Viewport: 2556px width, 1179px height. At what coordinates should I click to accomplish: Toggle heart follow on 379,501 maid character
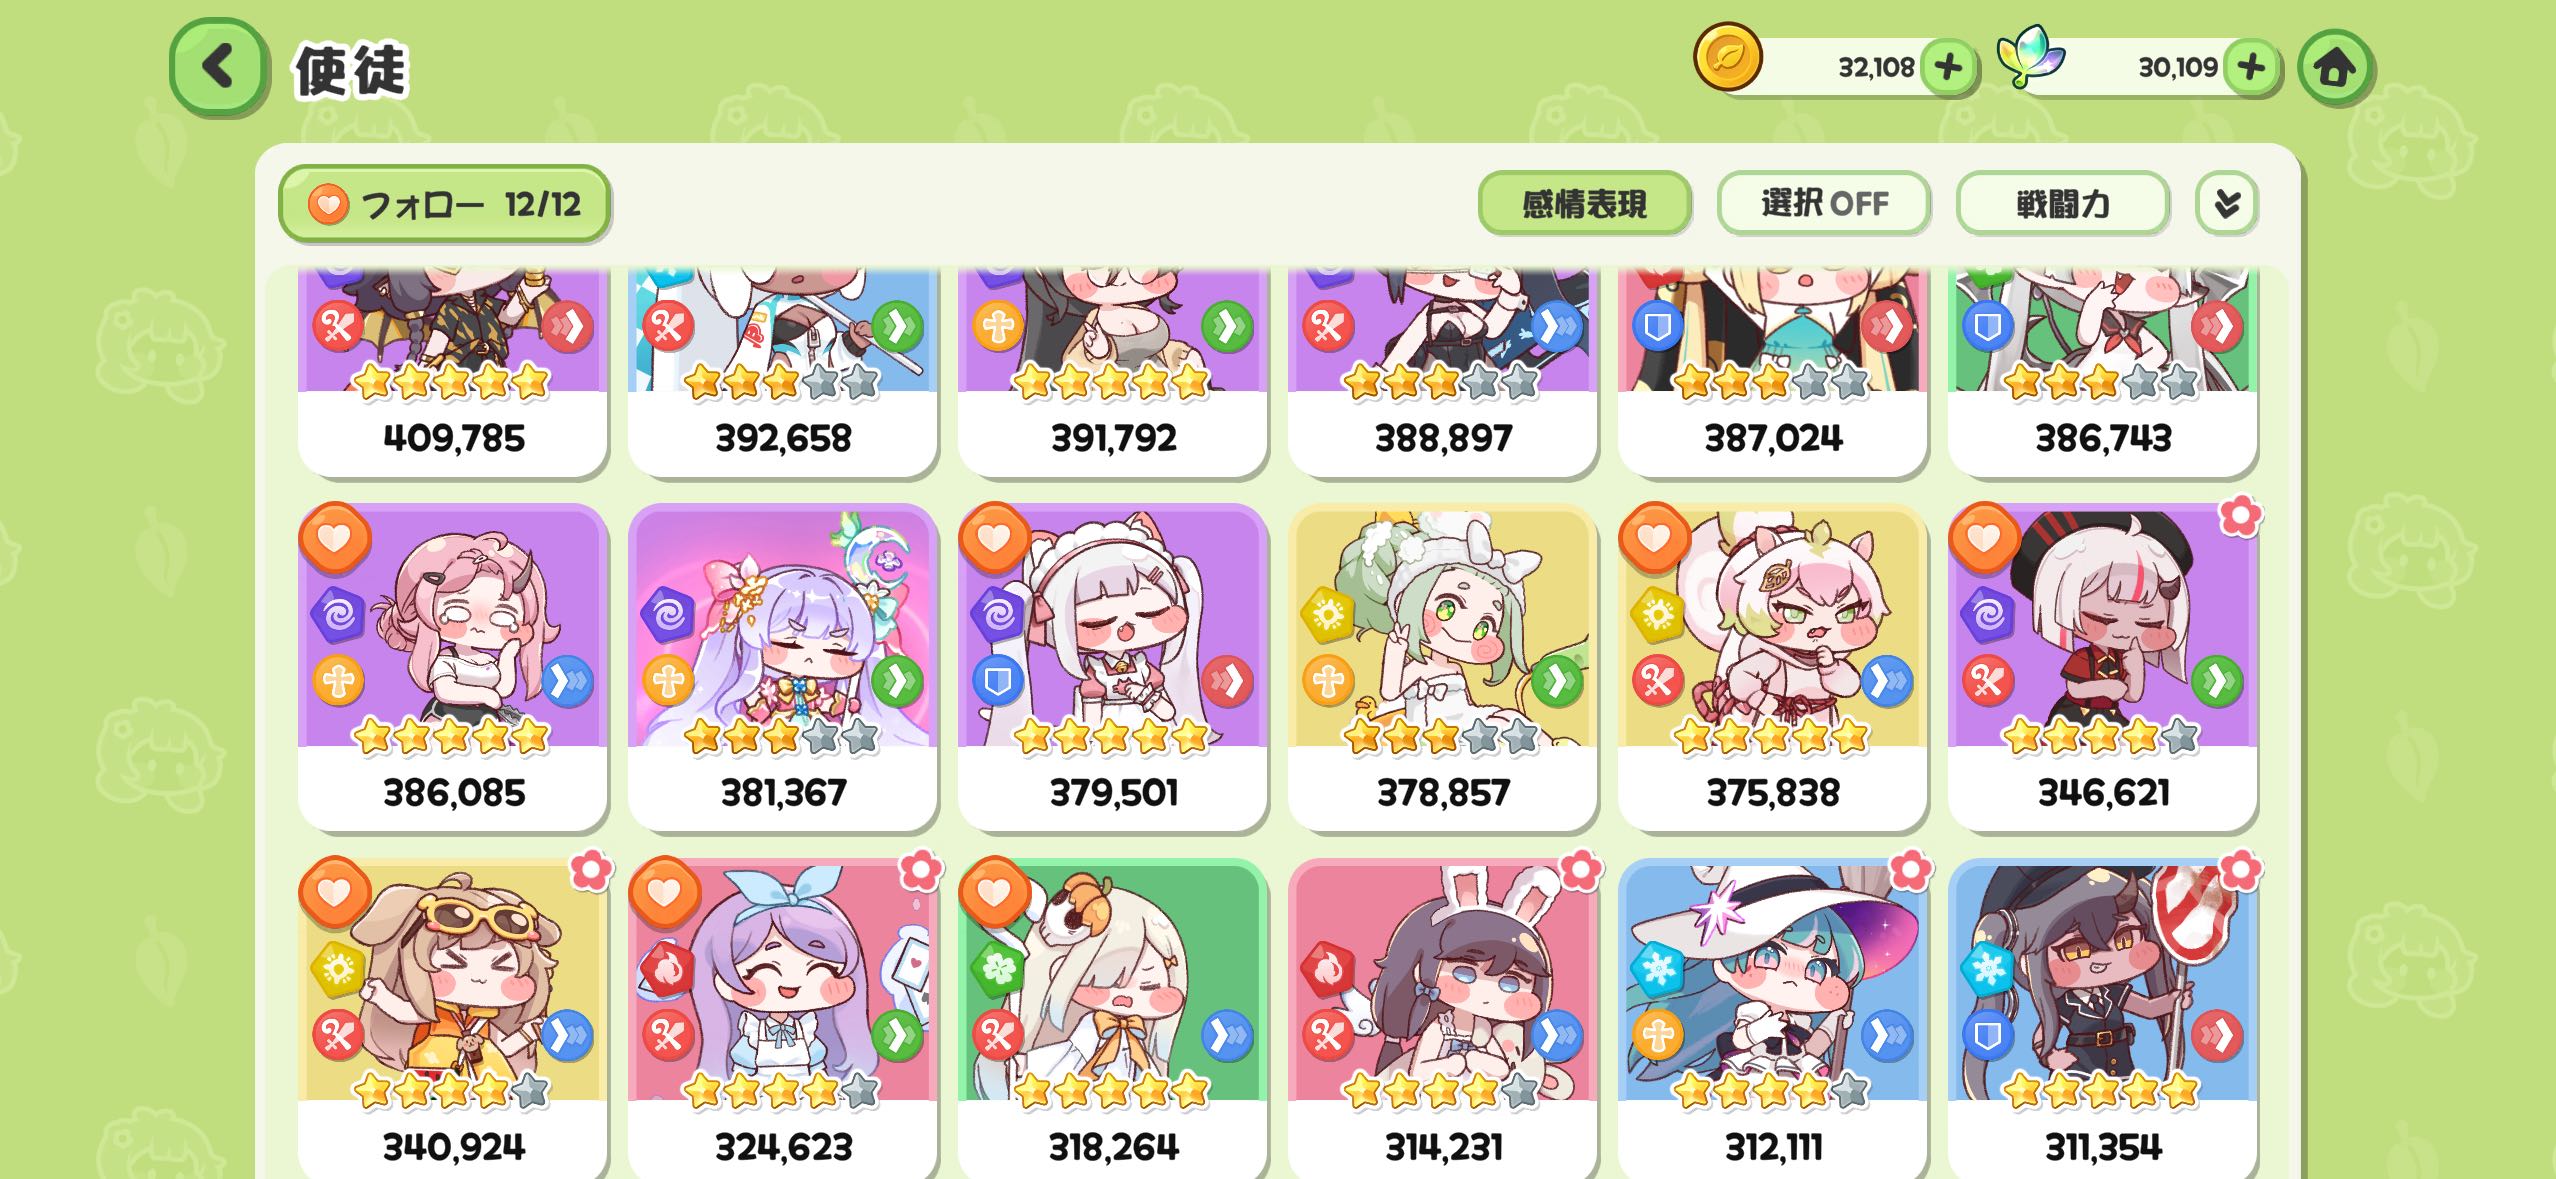994,539
